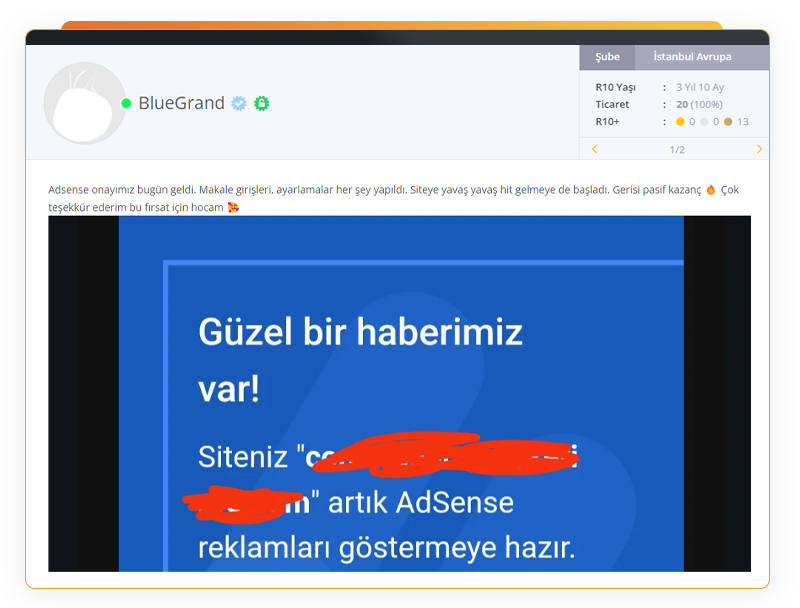Click the 'reklamları göstermeye hazır.' line
This screenshot has height=608, width=800.
tap(387, 547)
